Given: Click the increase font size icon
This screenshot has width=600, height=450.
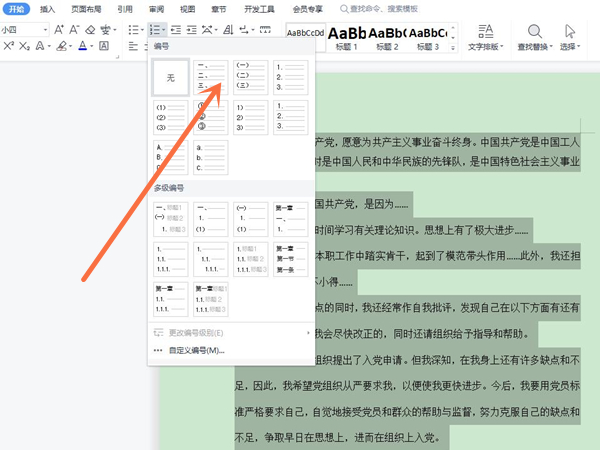Looking at the screenshot, I should [58, 30].
